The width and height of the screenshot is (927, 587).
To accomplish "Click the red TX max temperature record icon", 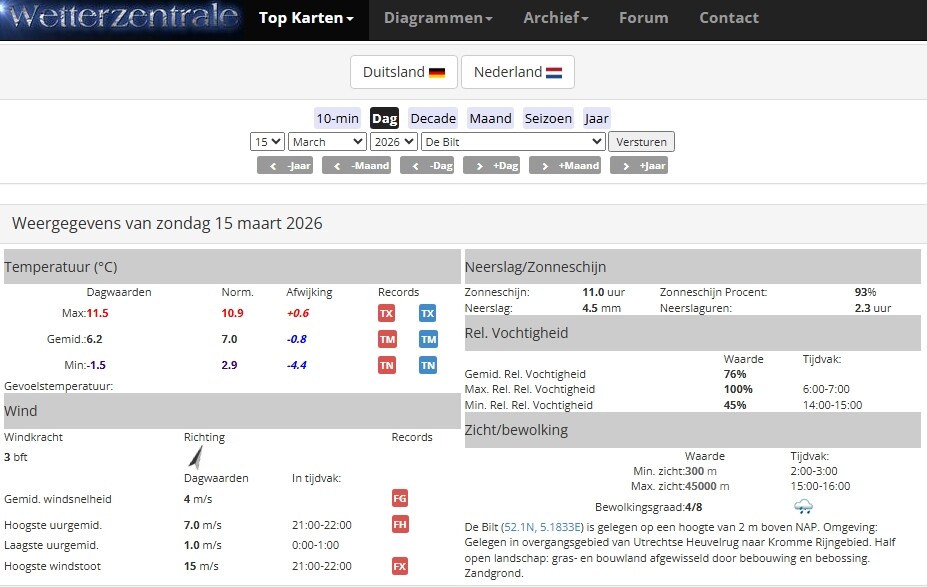I will tap(387, 313).
